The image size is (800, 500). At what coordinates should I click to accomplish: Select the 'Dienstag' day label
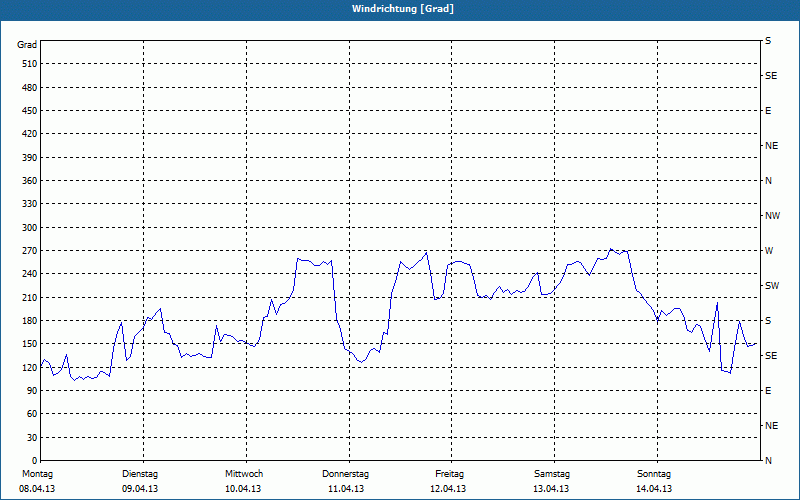point(140,474)
